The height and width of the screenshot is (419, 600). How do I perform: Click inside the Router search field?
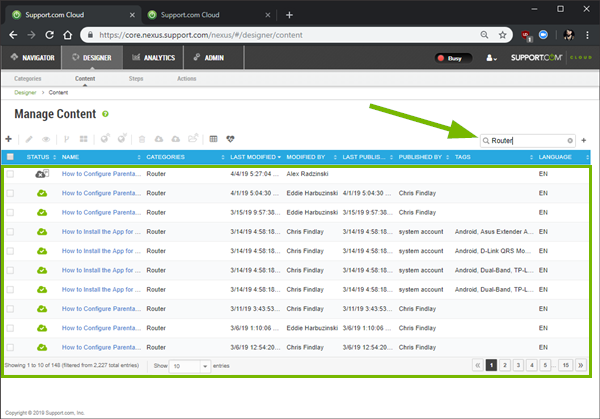click(528, 141)
